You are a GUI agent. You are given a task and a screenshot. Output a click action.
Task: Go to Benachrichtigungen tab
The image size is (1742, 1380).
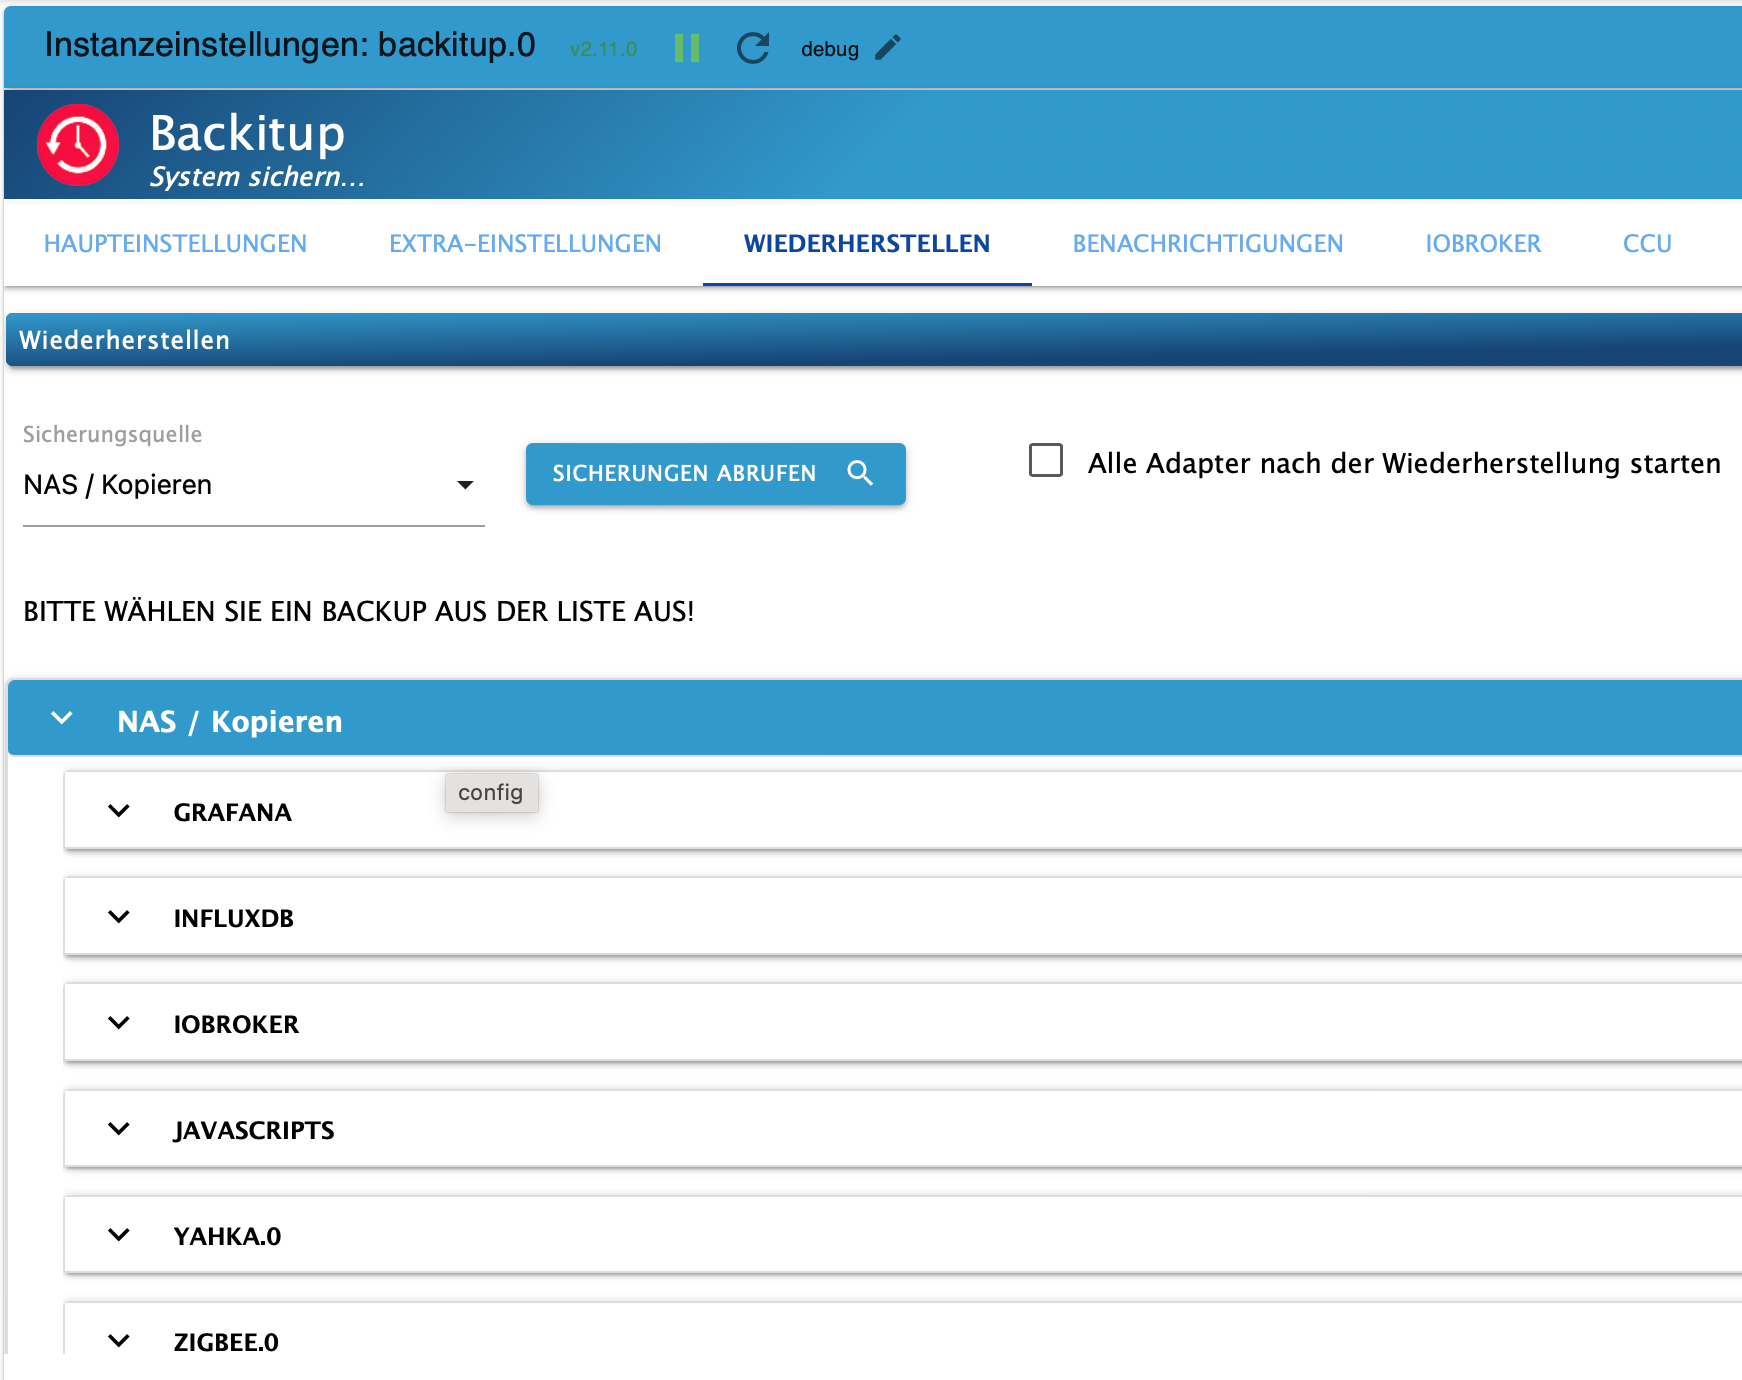(x=1207, y=244)
